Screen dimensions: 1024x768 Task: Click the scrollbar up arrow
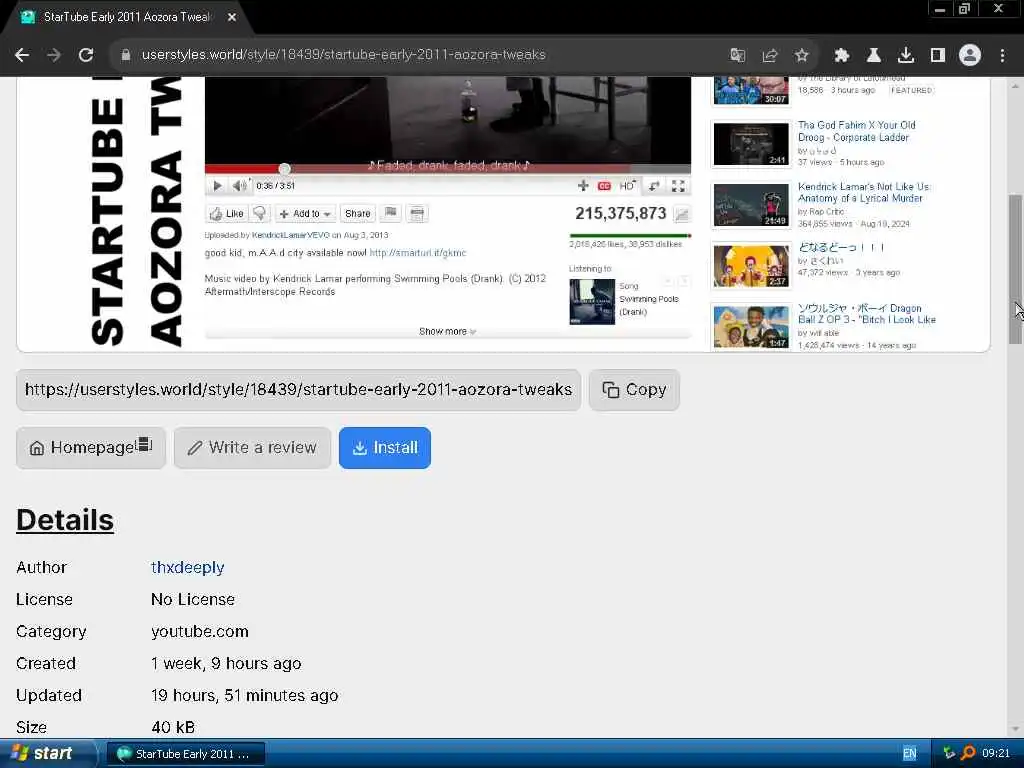[x=1015, y=86]
